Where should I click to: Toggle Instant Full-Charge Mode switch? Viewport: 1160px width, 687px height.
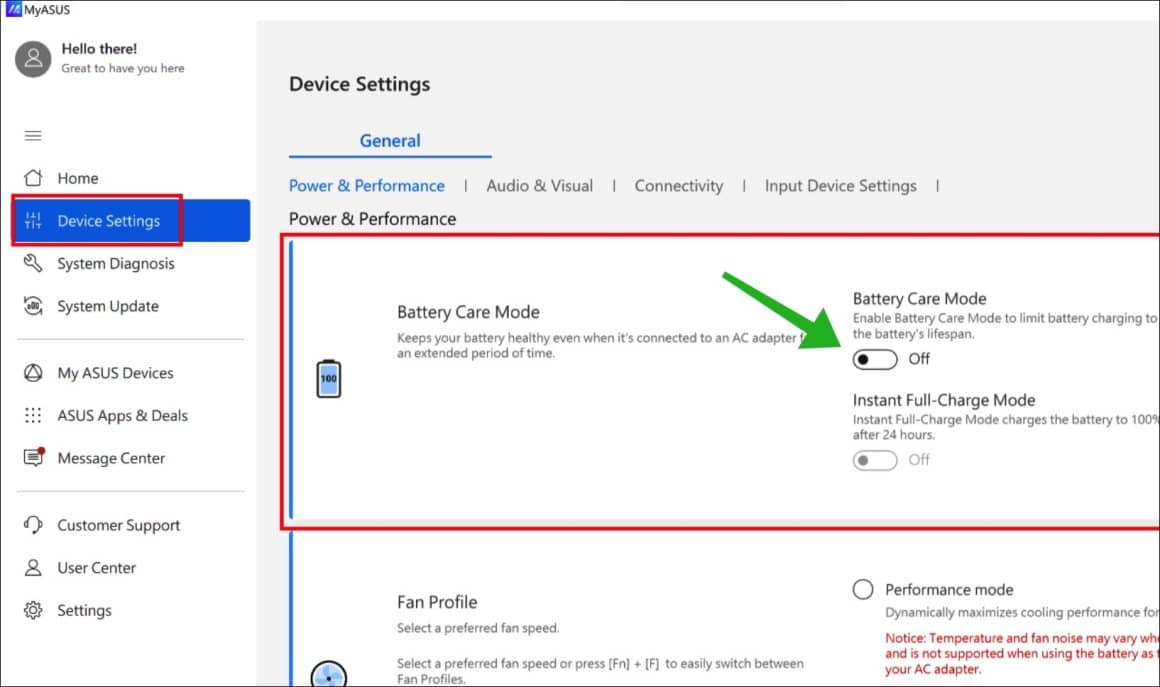click(x=874, y=460)
